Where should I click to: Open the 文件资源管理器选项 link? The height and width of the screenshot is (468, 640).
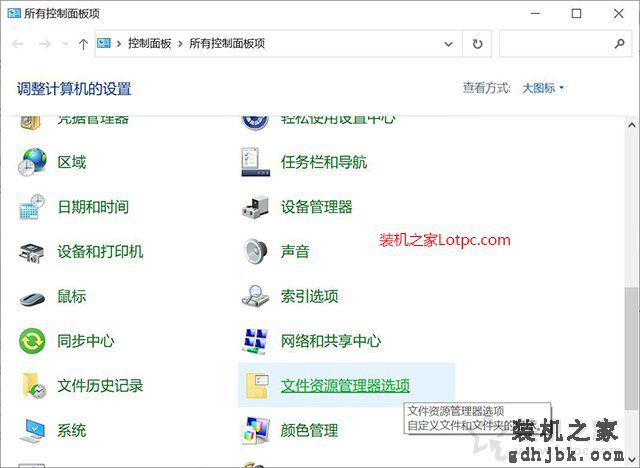[x=345, y=386]
